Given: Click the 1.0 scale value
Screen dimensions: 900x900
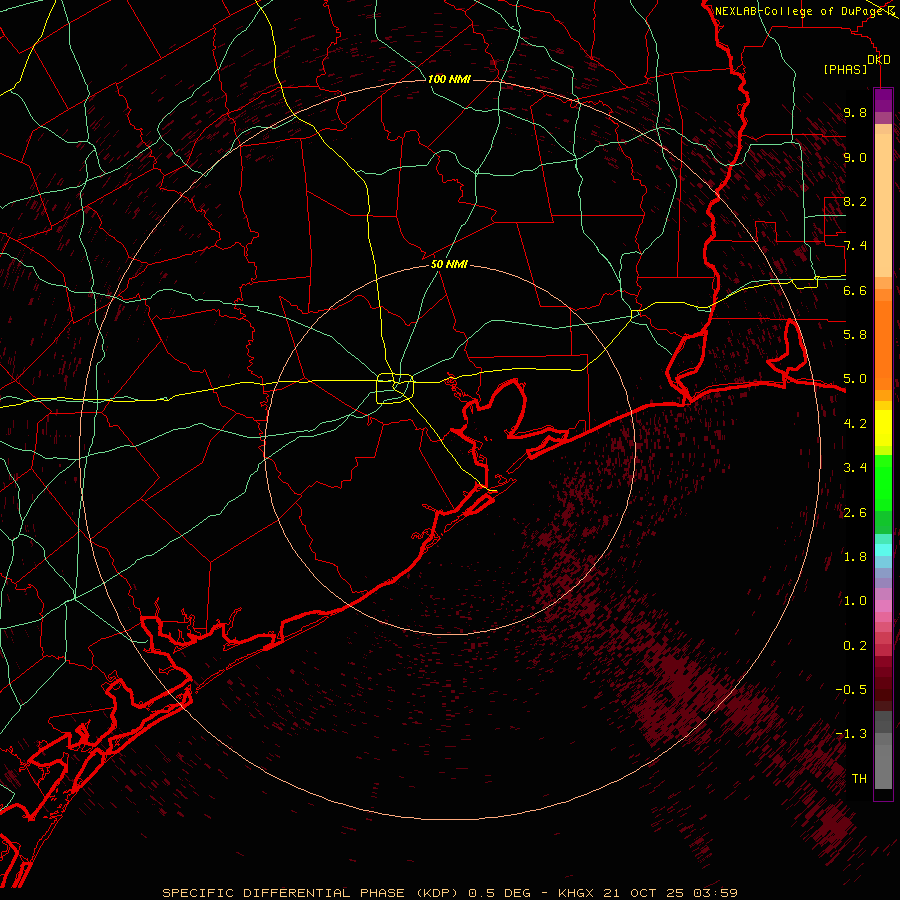Looking at the screenshot, I should [x=855, y=601].
